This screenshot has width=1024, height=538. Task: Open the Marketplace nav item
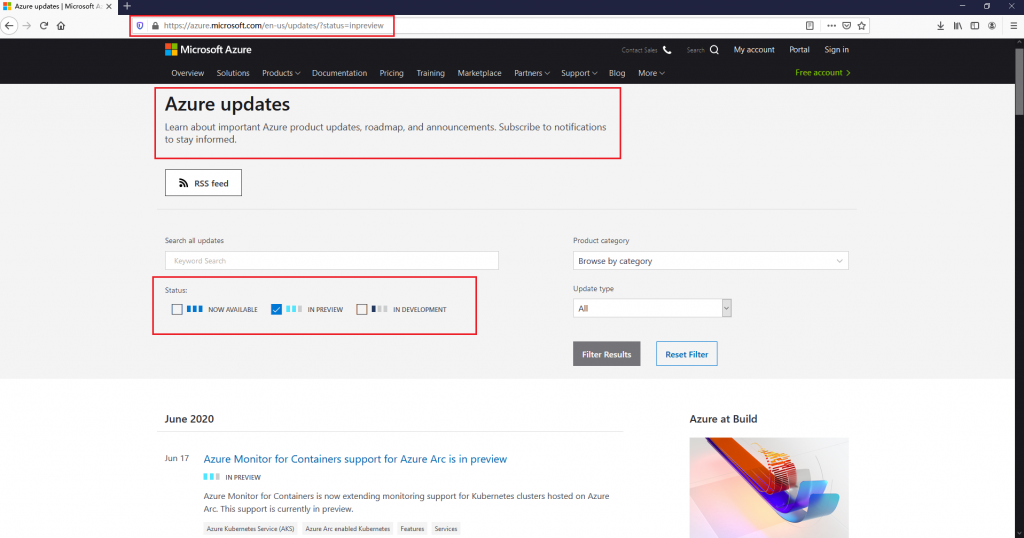(479, 73)
